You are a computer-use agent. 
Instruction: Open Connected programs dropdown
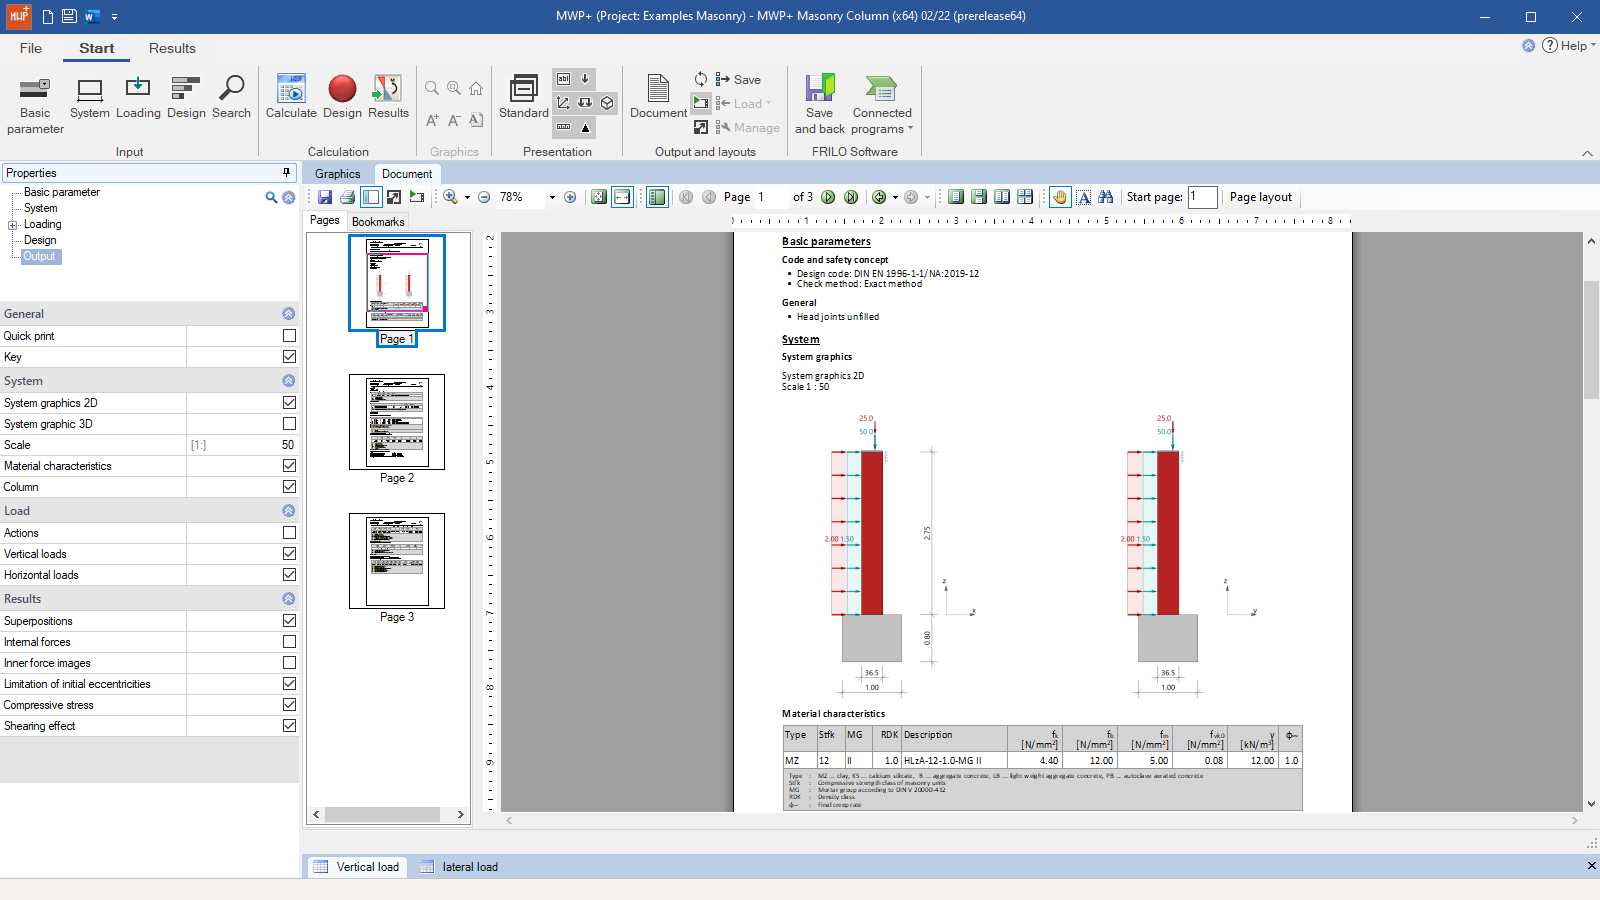tap(881, 105)
